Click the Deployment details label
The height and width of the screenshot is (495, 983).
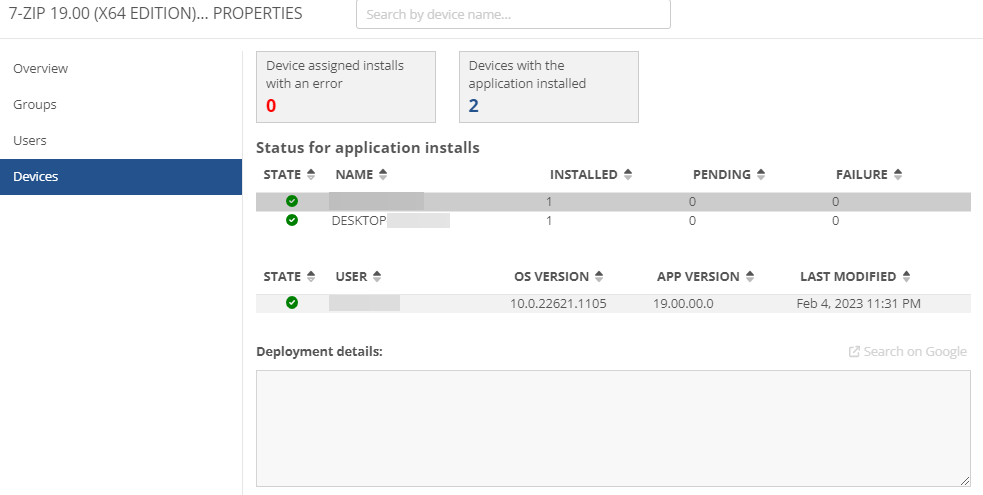tap(319, 352)
